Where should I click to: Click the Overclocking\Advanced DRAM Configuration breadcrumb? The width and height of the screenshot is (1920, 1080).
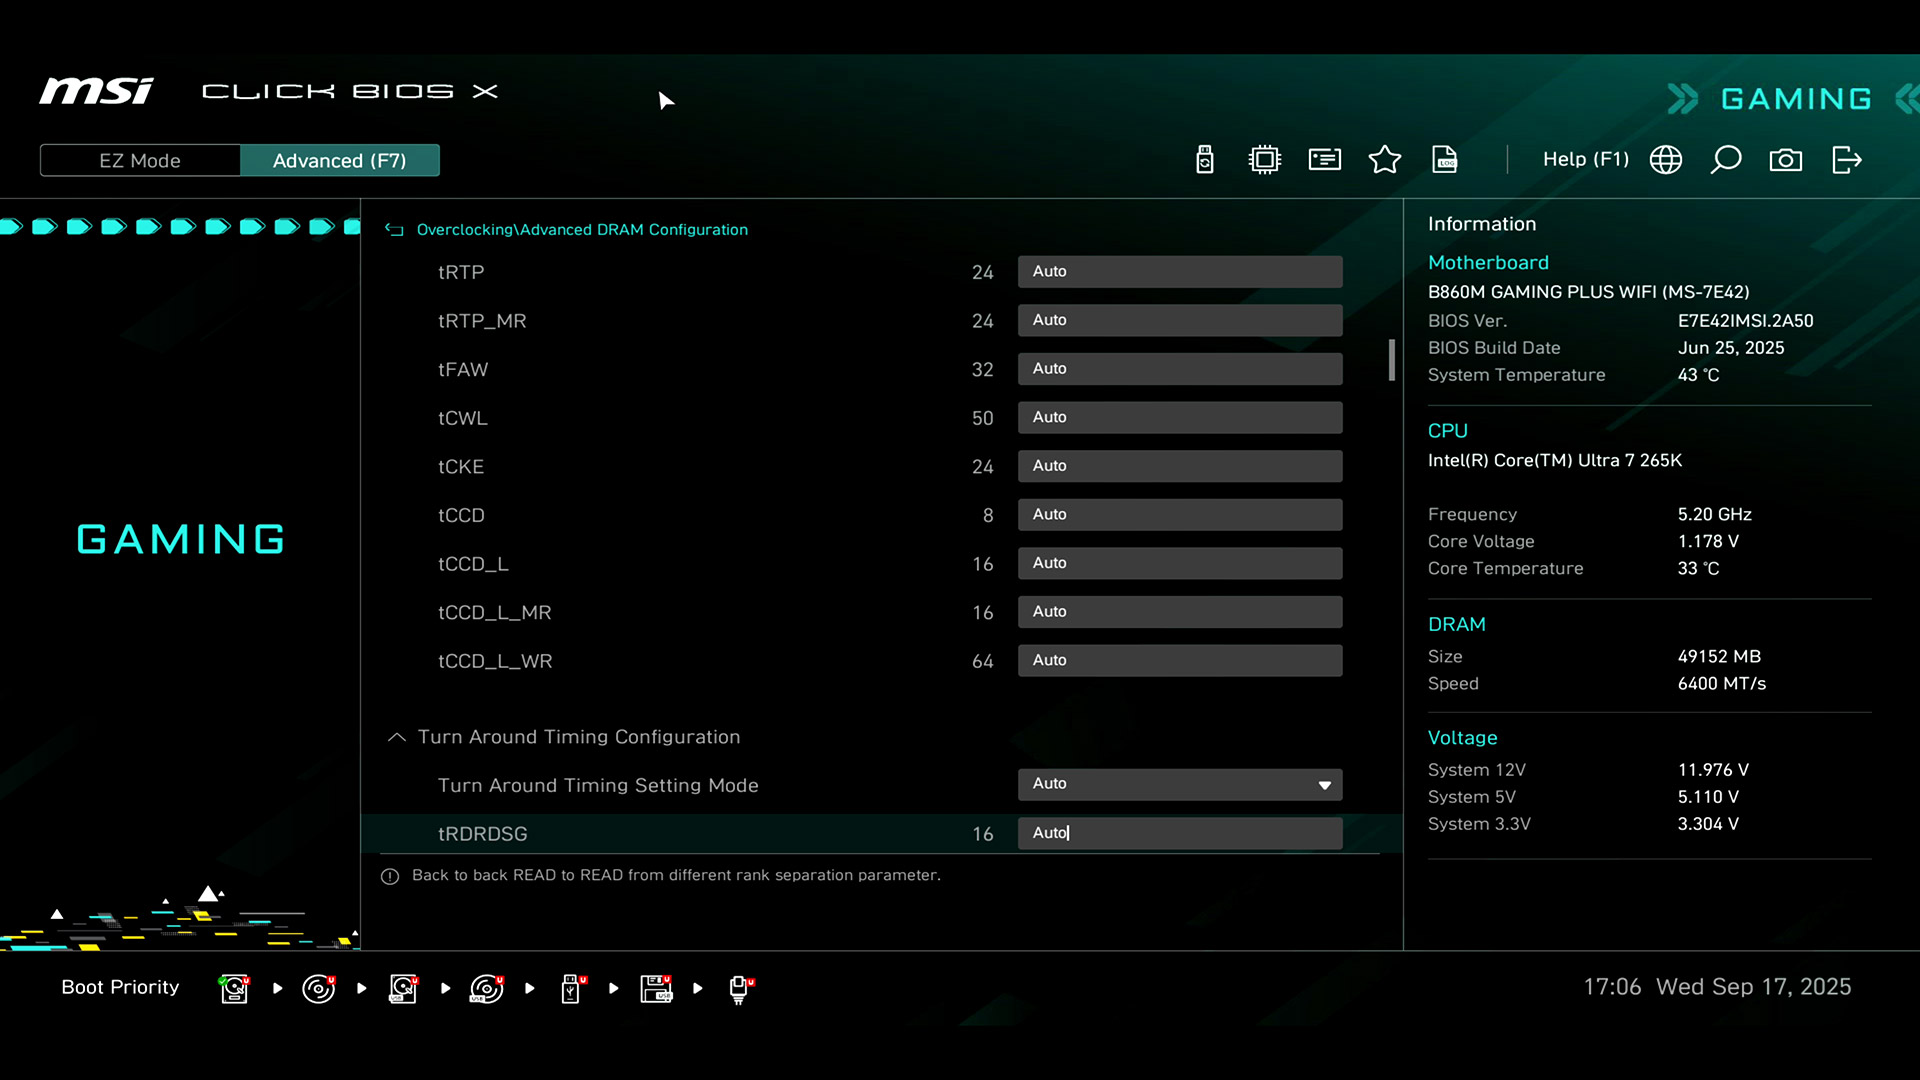point(582,230)
